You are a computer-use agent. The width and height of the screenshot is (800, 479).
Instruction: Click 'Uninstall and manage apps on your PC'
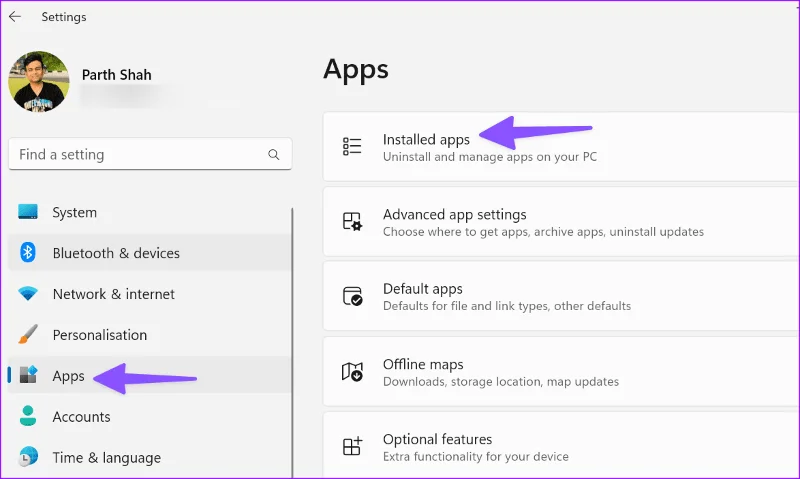point(490,157)
